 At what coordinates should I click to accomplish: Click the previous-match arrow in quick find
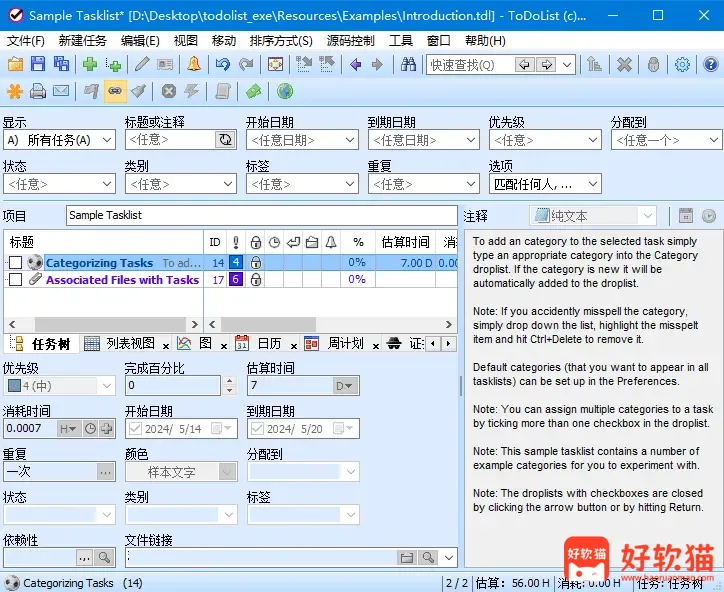tap(524, 64)
